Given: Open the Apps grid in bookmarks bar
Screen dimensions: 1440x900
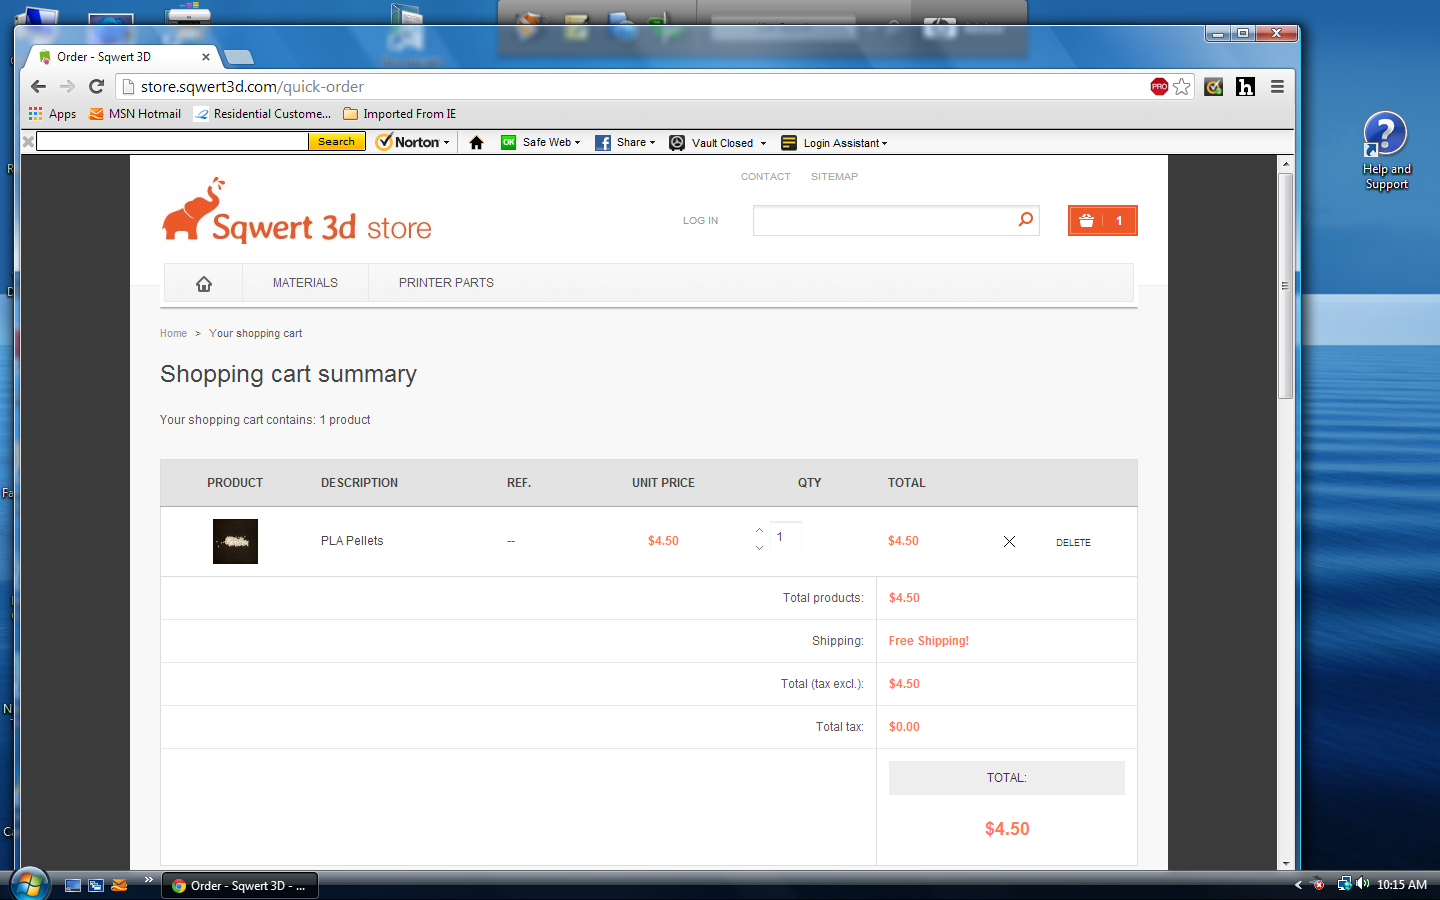Looking at the screenshot, I should 52,114.
